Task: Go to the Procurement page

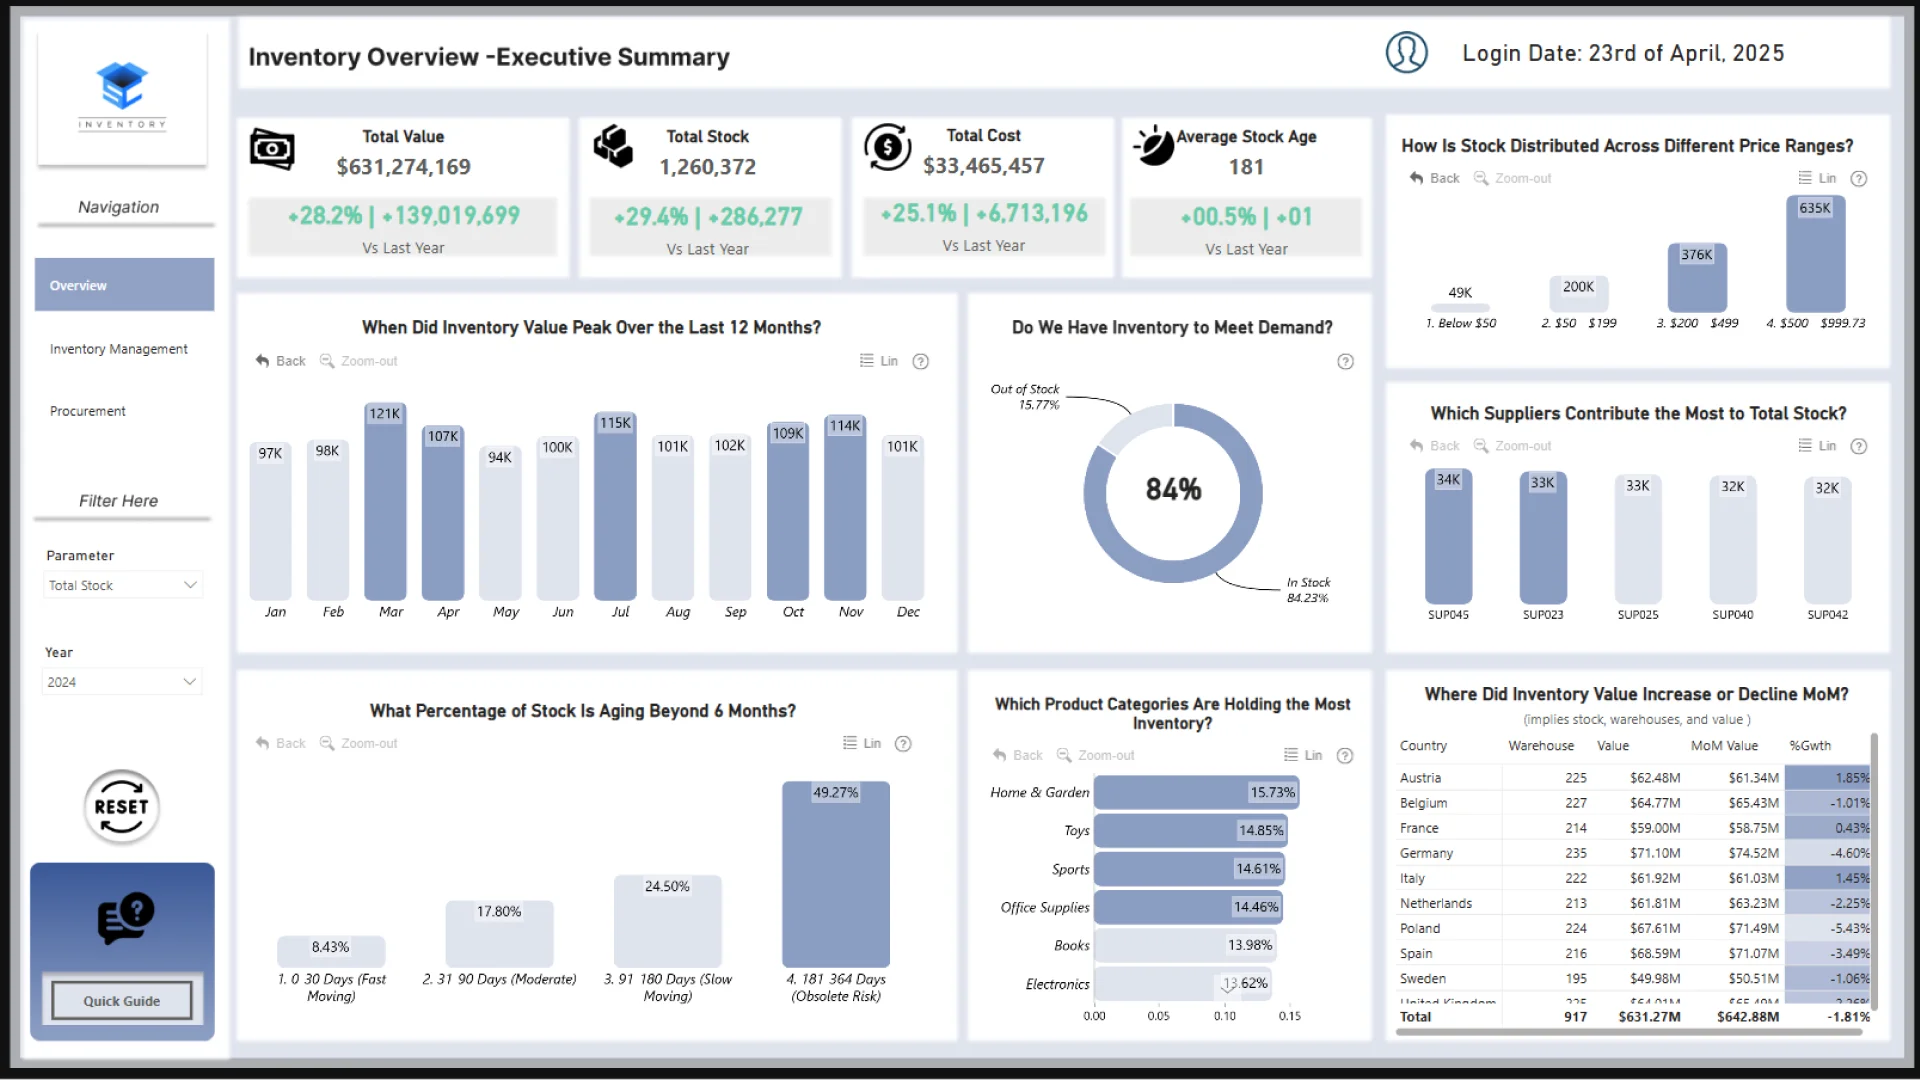Action: (x=88, y=411)
